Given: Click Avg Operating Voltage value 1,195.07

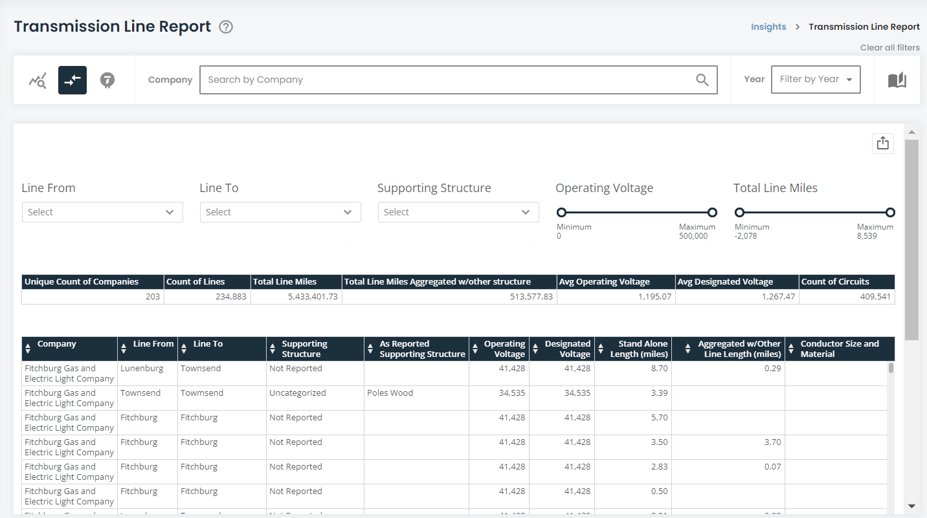Looking at the screenshot, I should 654,297.
